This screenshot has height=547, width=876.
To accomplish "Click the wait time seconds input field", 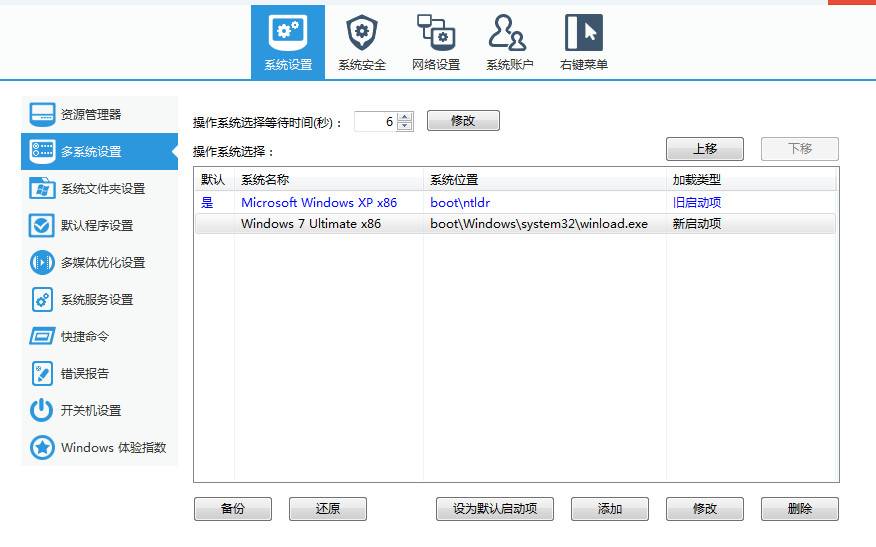I will (375, 121).
